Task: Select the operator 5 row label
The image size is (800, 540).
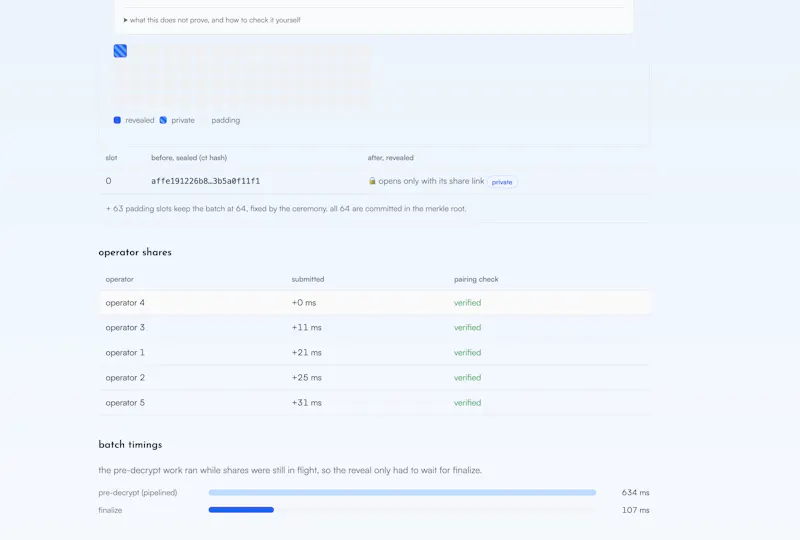Action: (x=125, y=403)
